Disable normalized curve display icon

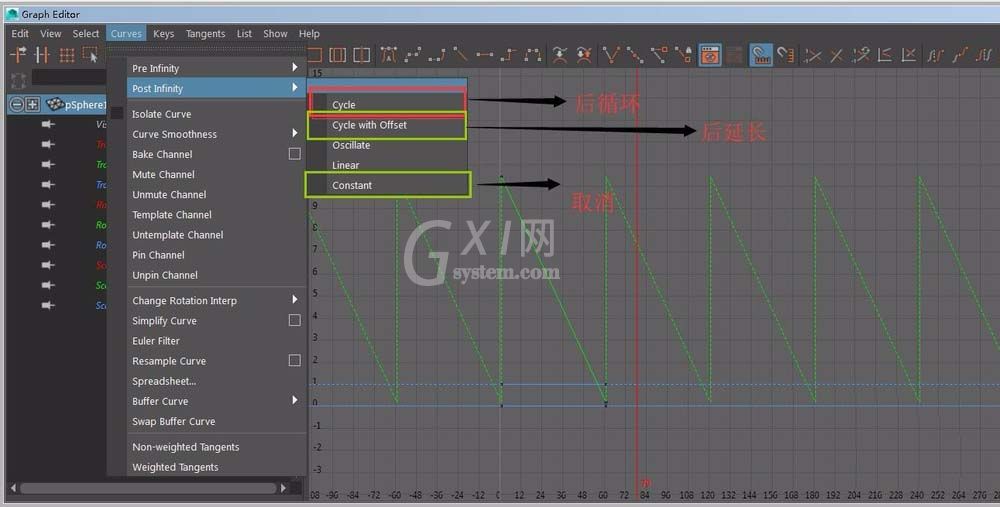point(836,55)
